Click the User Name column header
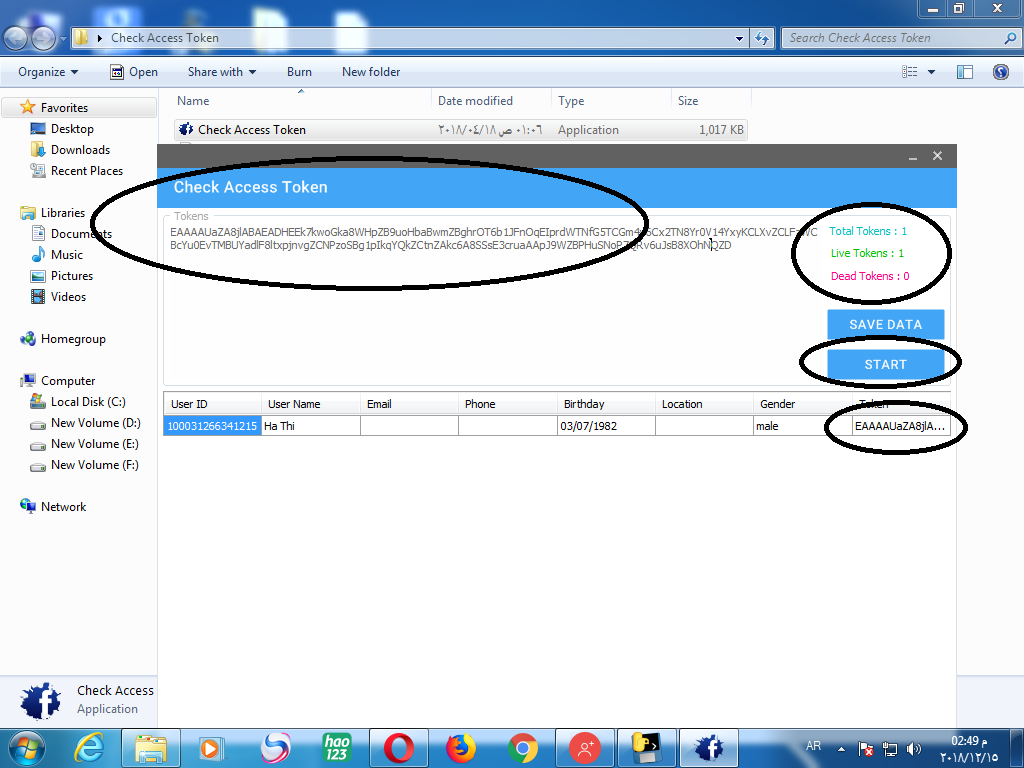The height and width of the screenshot is (768, 1024). coord(311,404)
